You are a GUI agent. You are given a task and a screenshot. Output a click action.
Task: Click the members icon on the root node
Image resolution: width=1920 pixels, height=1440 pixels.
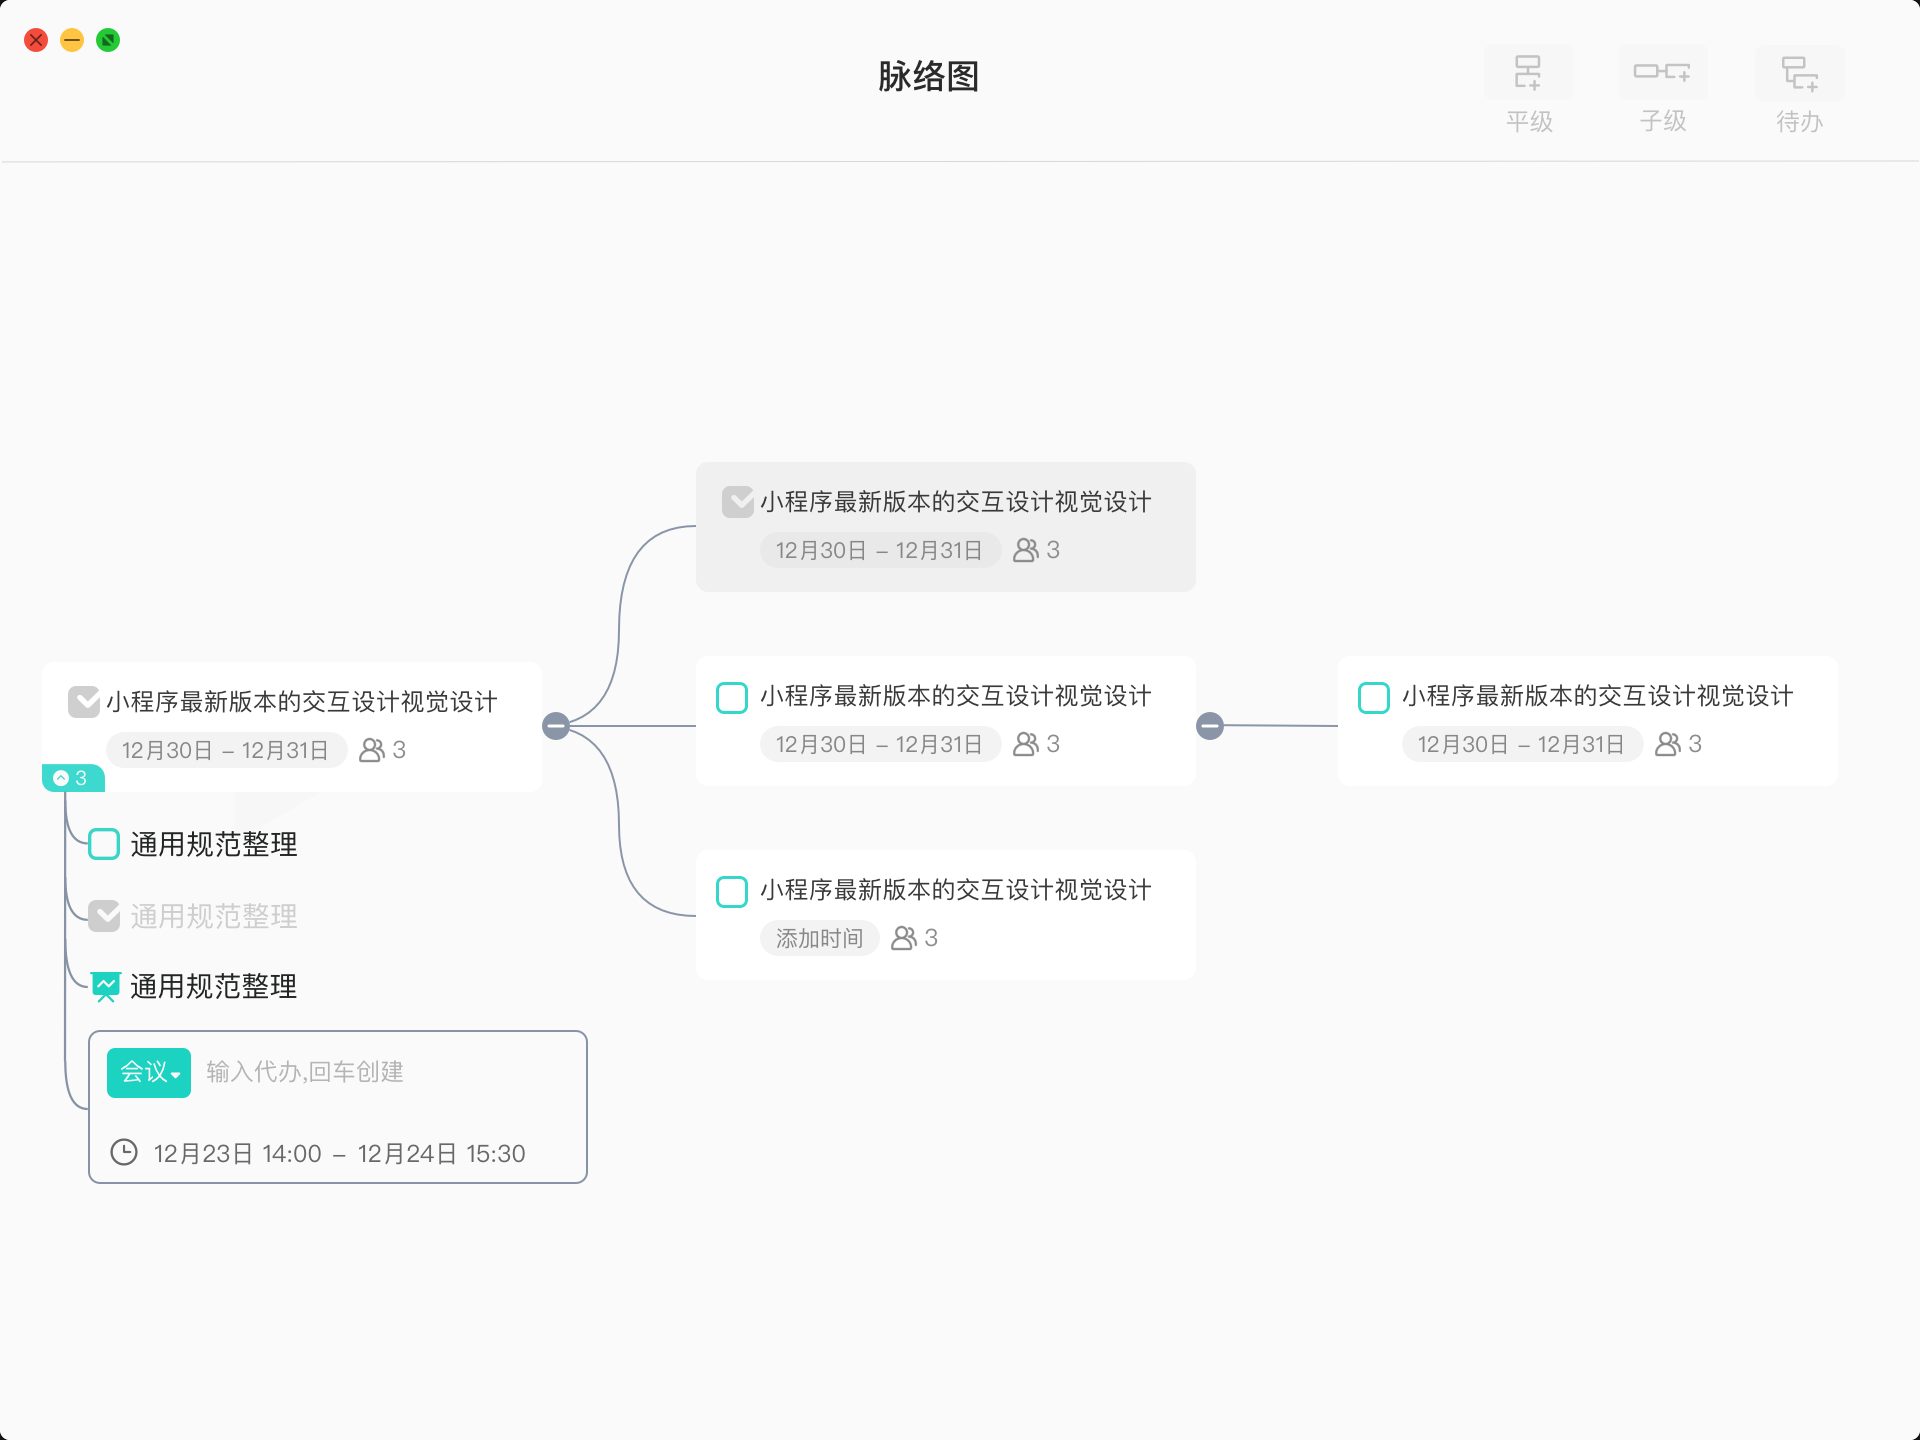tap(372, 750)
